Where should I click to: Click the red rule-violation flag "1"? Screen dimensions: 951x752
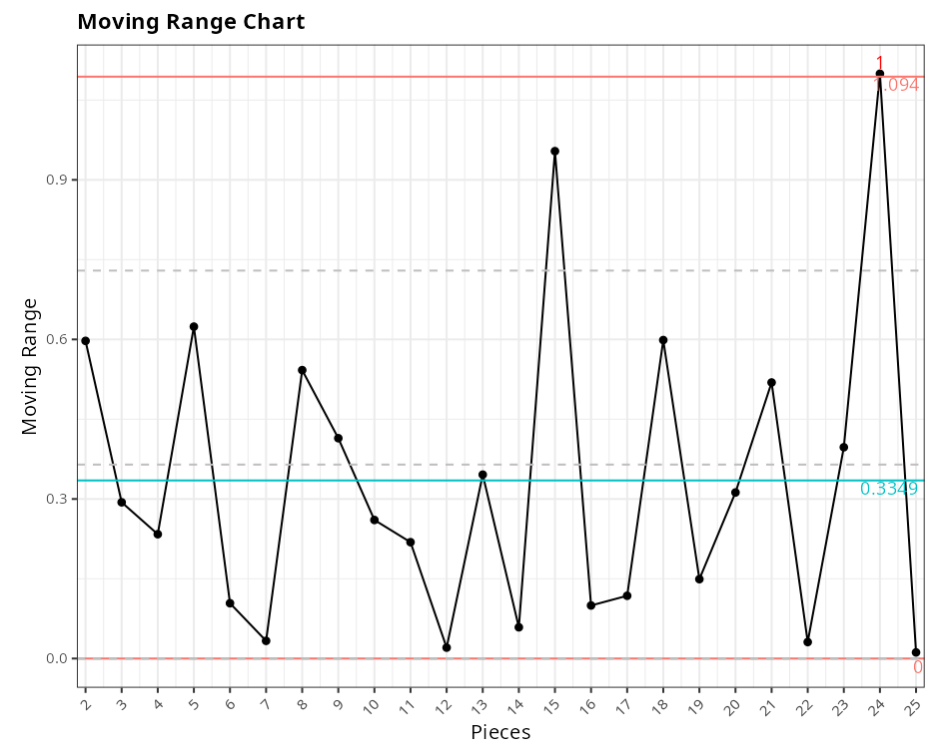(x=880, y=62)
